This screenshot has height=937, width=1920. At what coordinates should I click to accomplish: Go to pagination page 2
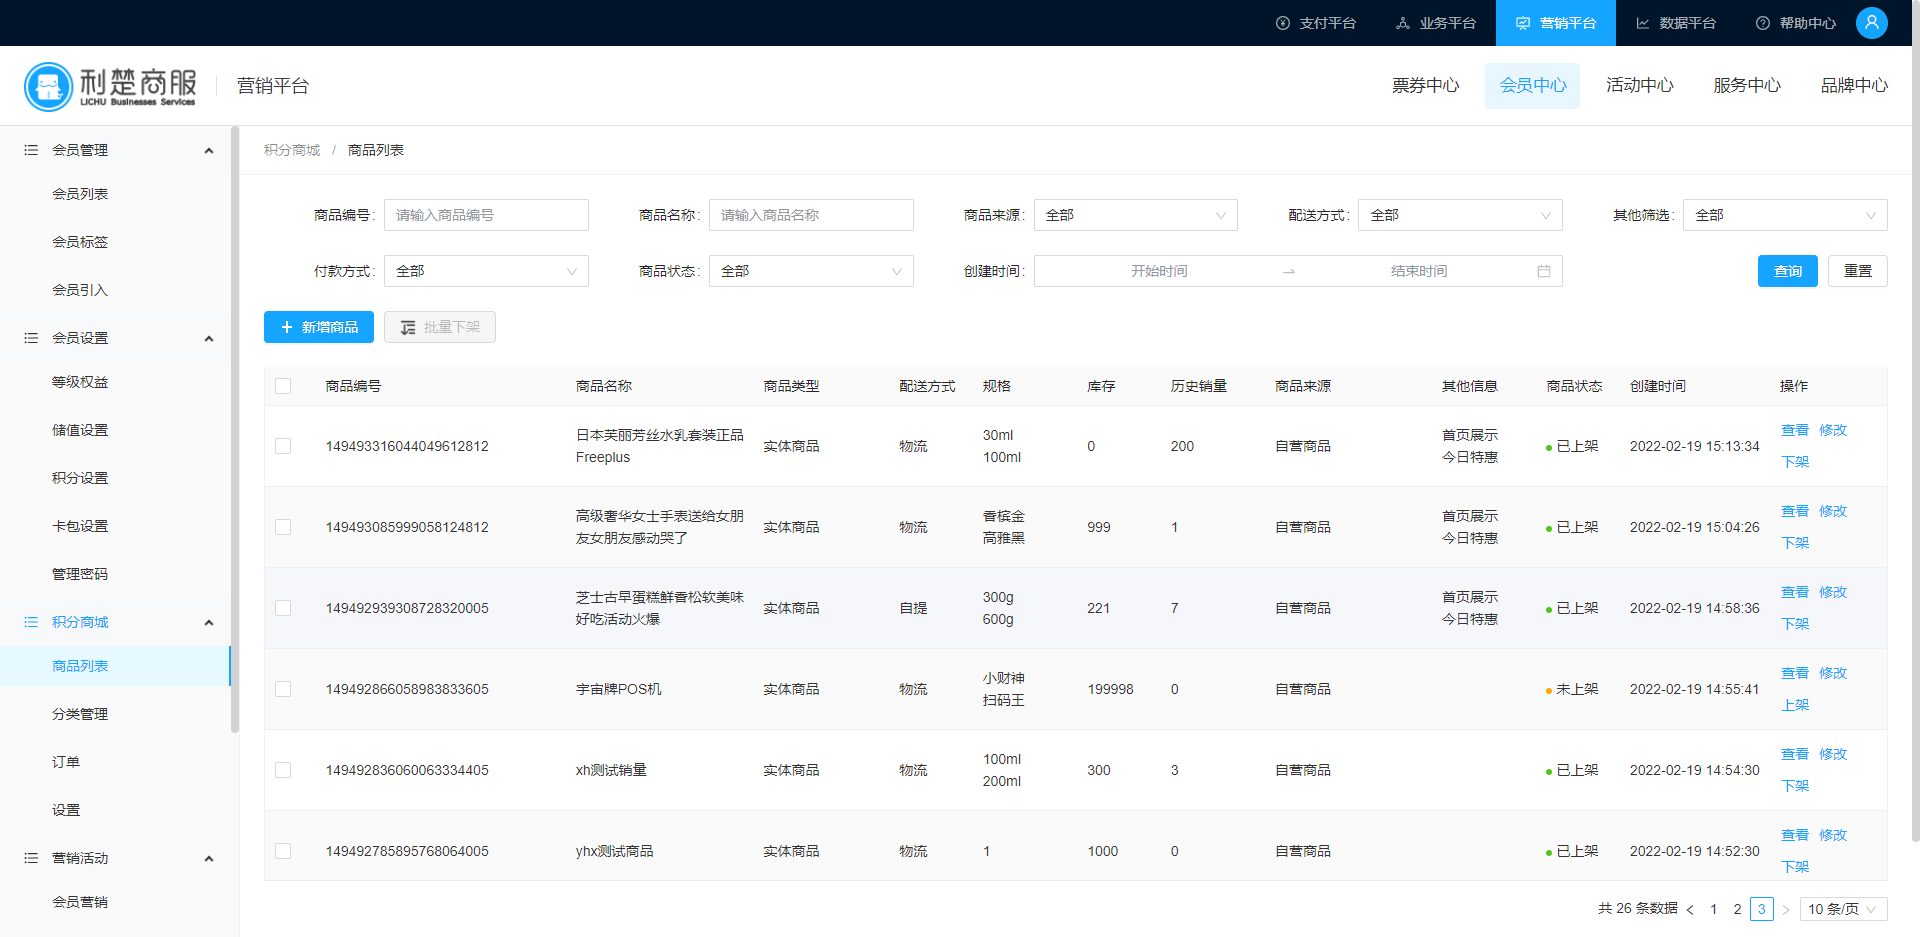pyautogui.click(x=1738, y=909)
